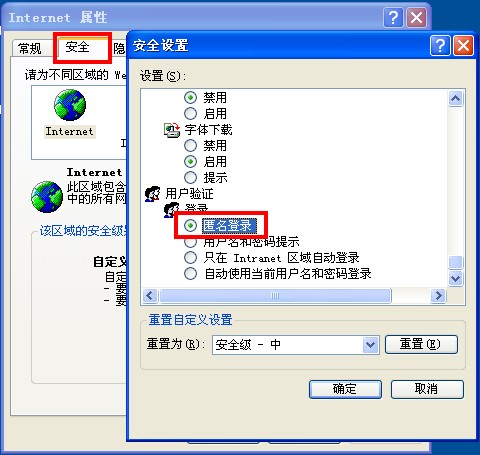Select 禁用 under 字体下载

pos(190,146)
